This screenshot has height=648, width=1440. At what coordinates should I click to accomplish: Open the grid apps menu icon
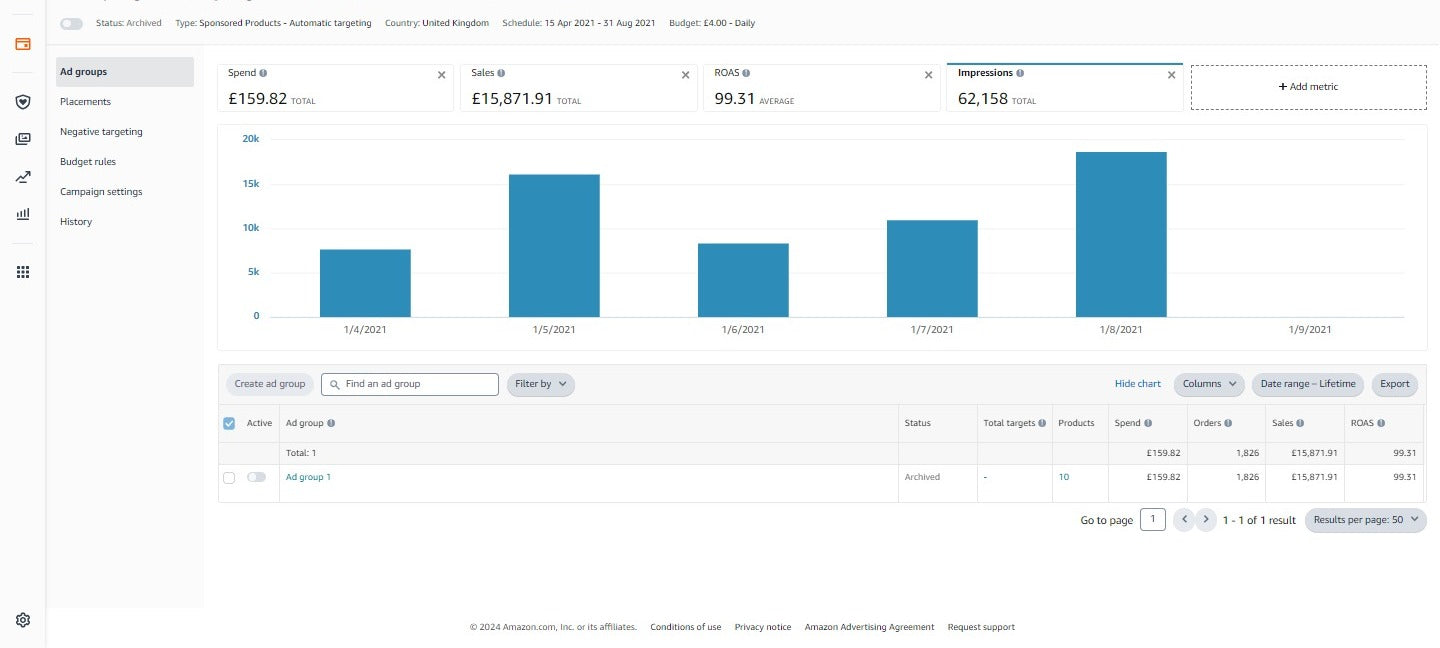(22, 272)
